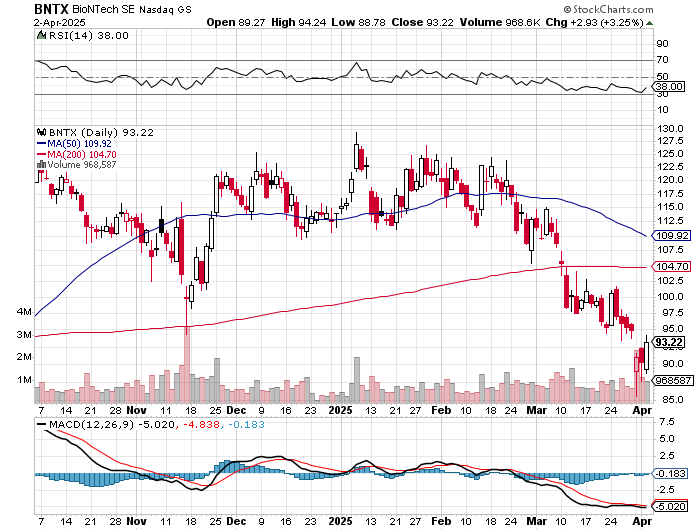This screenshot has height=530, width=700.
Task: Click the RSI 70 axis level label
Action: pos(662,60)
